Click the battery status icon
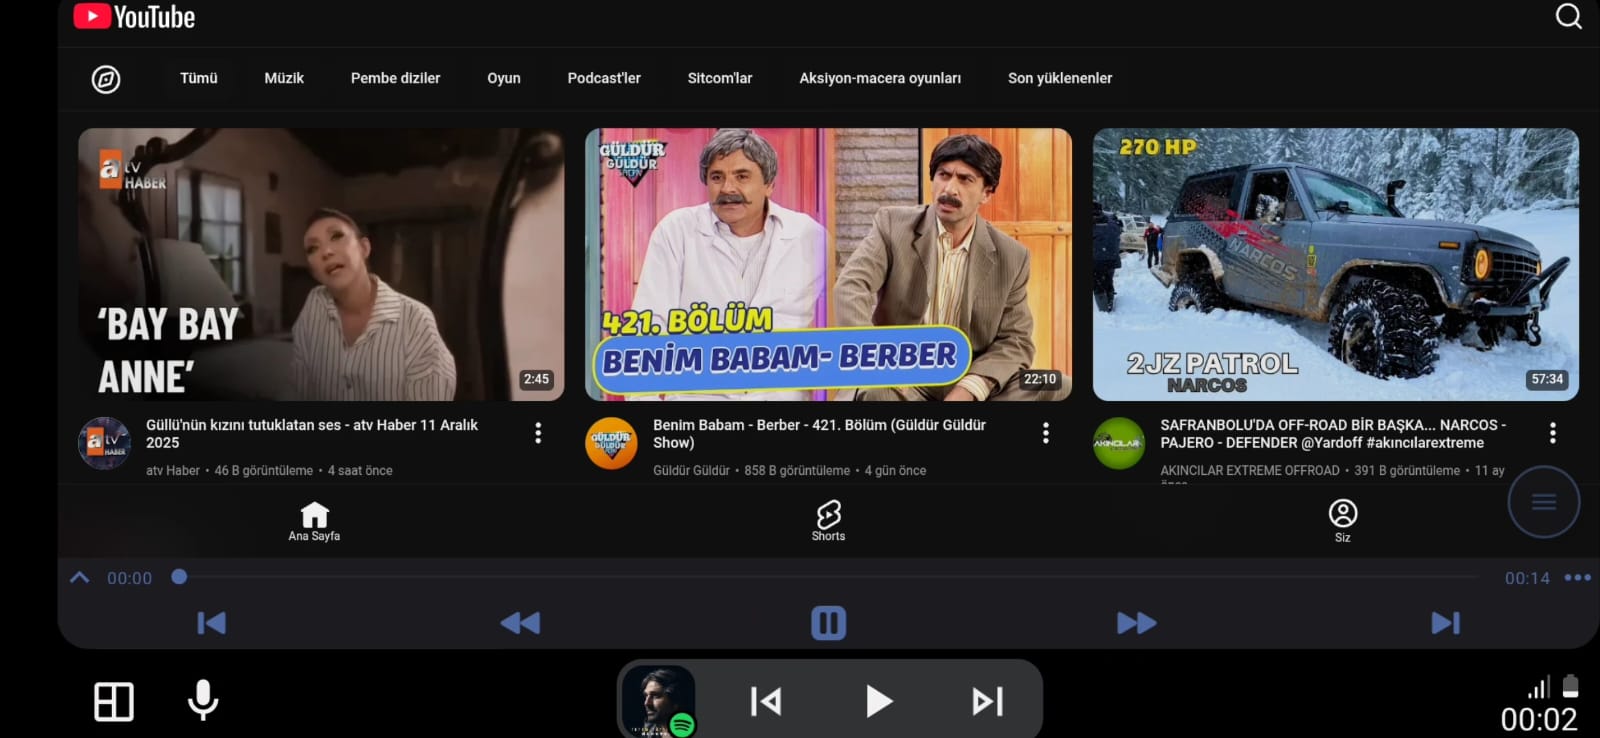Viewport: 1600px width, 738px height. pos(1571,686)
